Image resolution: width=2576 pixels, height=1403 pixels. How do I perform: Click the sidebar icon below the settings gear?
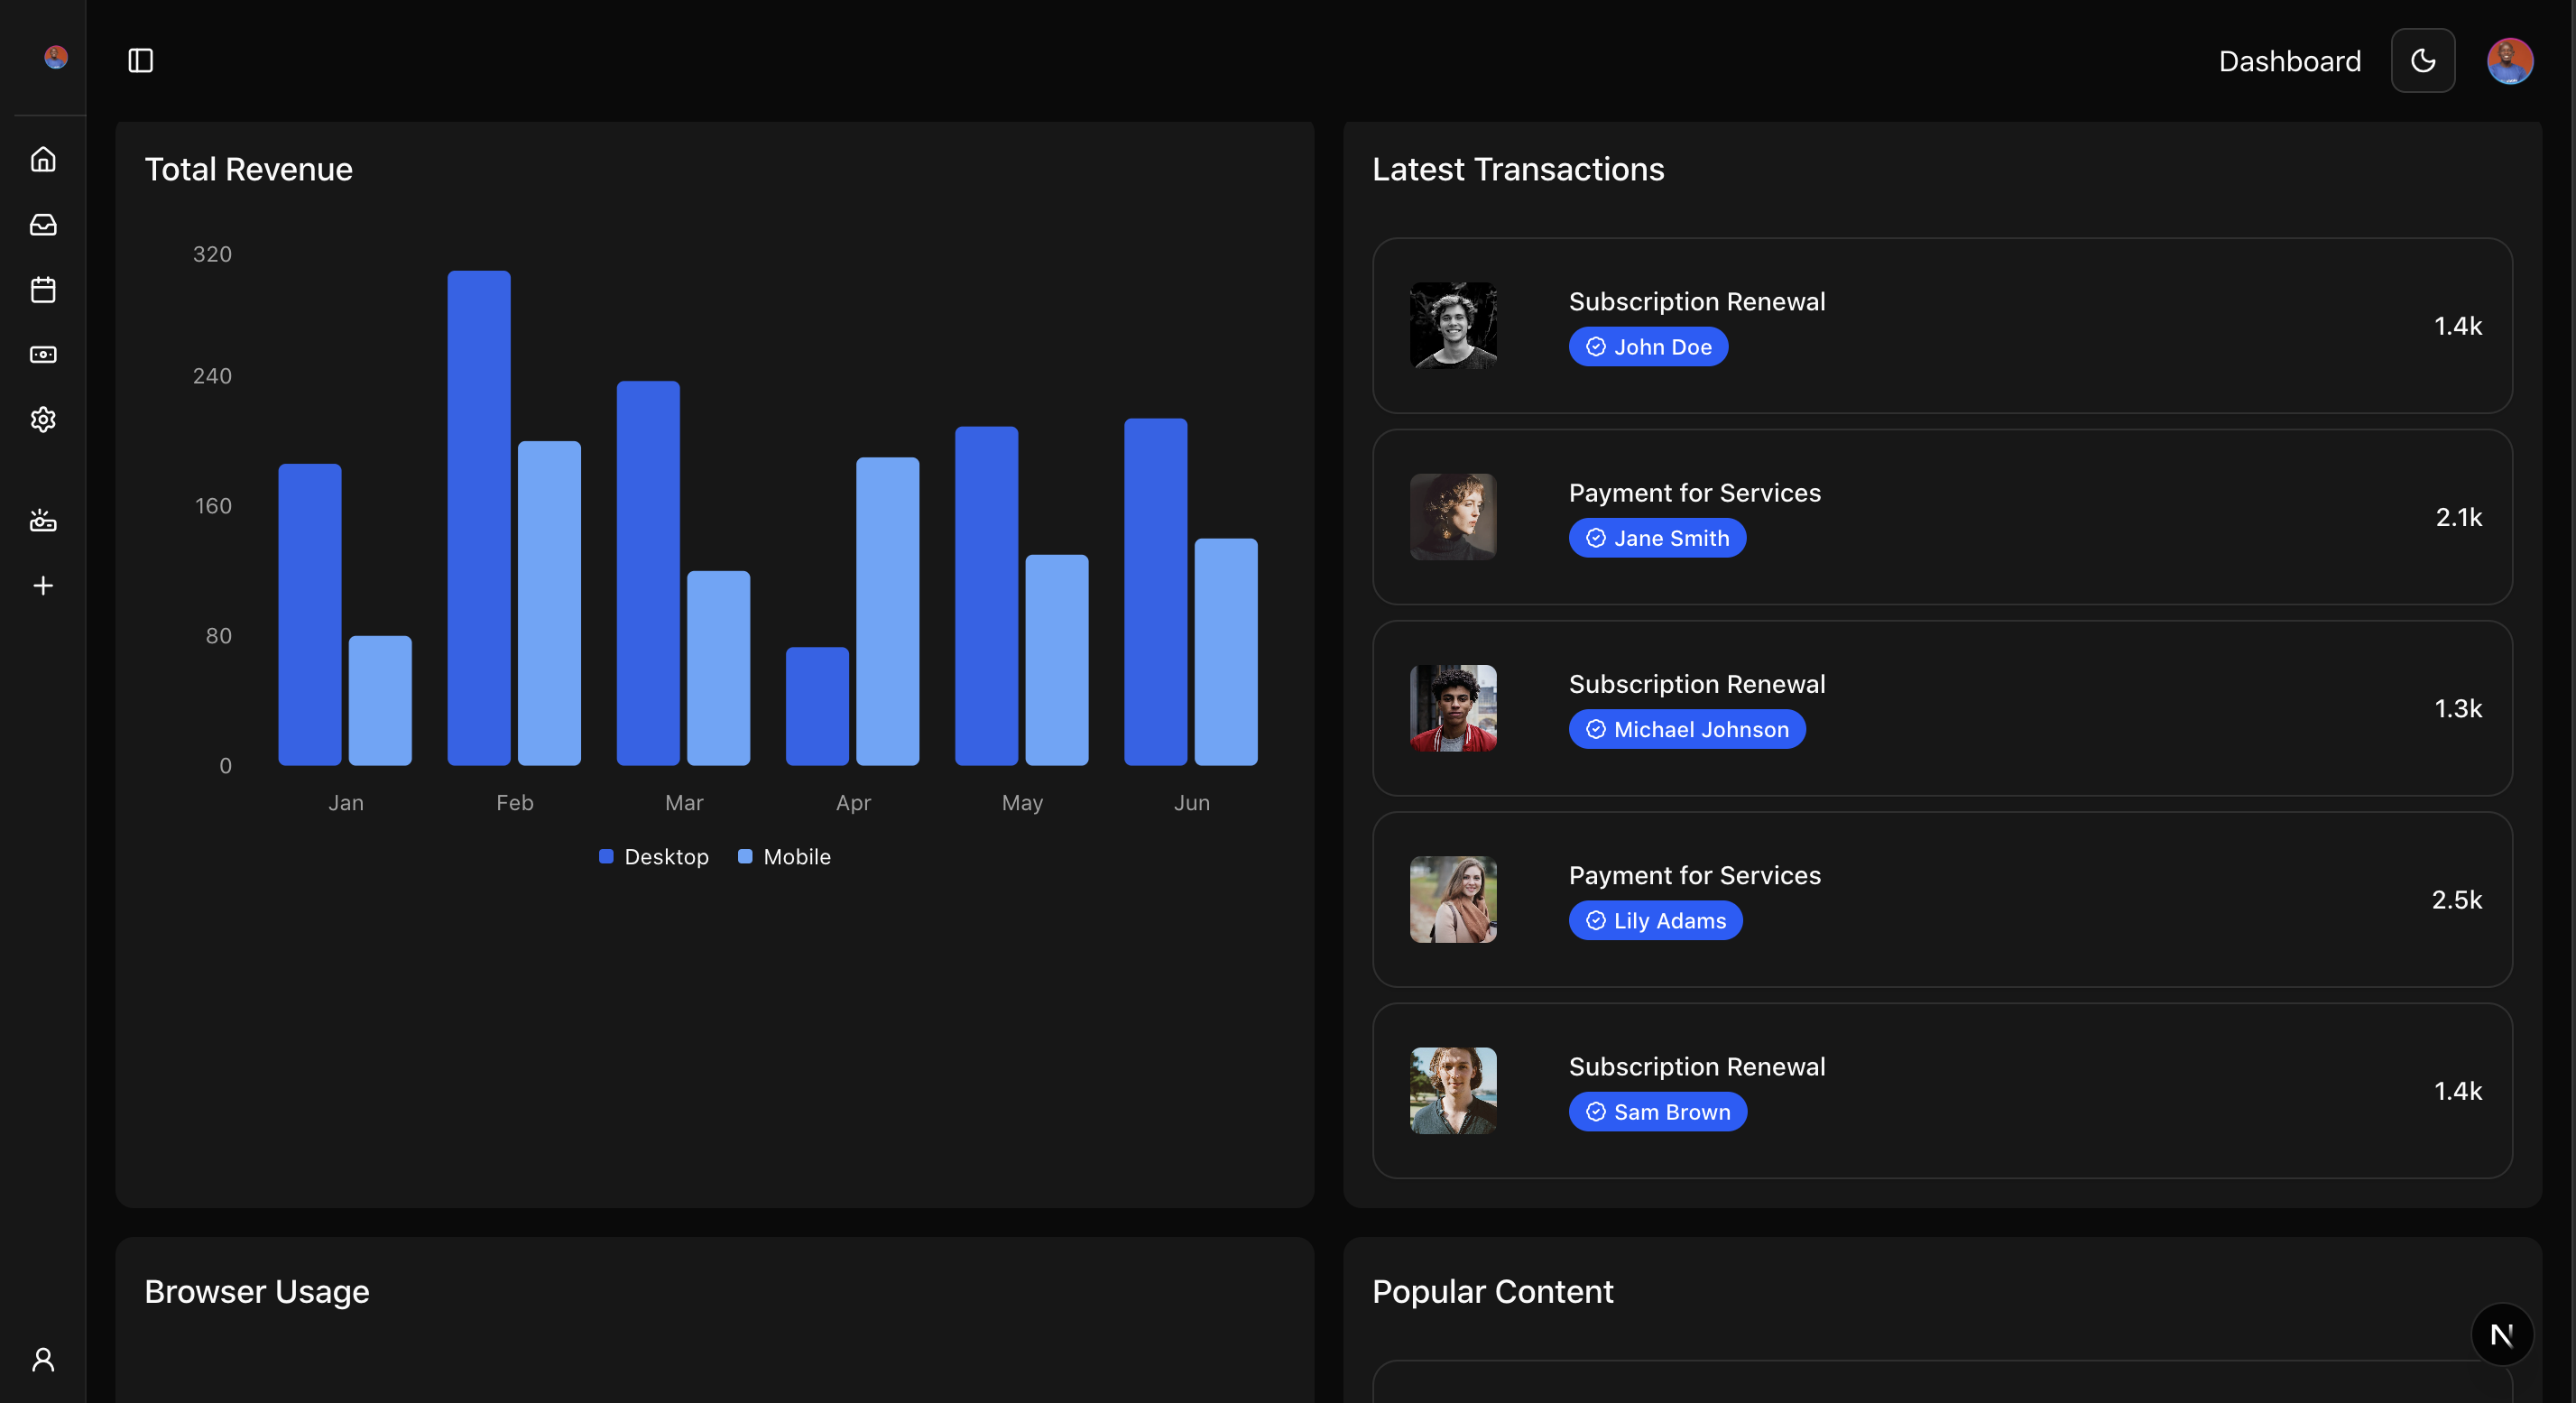click(43, 520)
